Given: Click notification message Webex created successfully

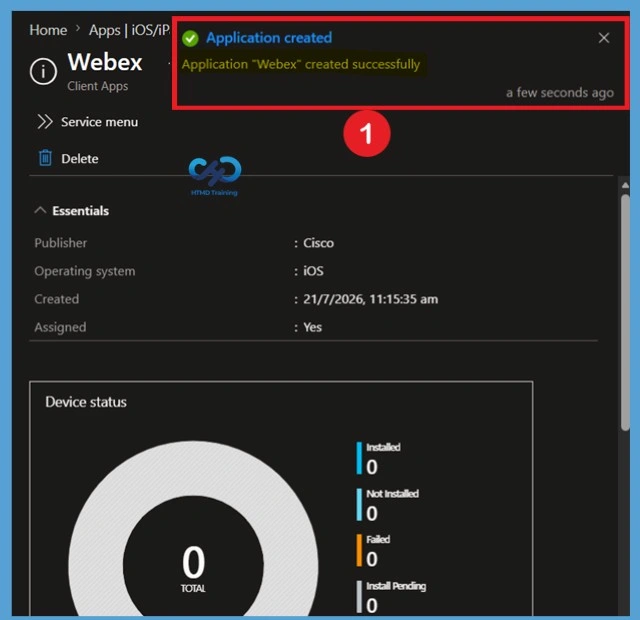Looking at the screenshot, I should coord(301,64).
